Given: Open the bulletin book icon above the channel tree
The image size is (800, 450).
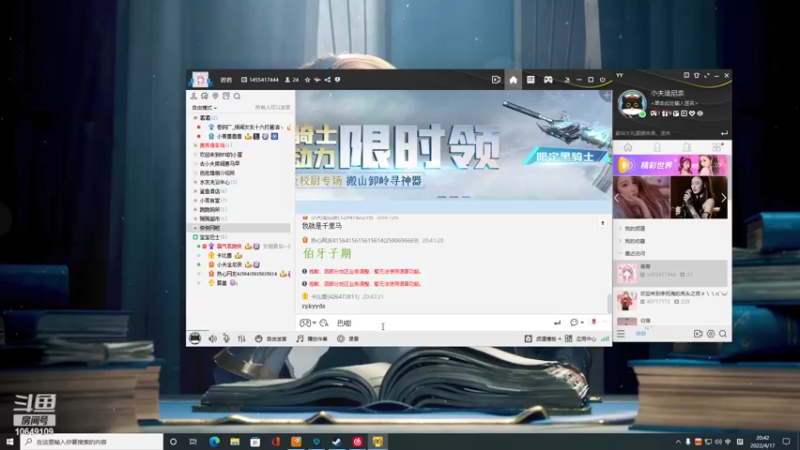Looking at the screenshot, I should coord(226,96).
